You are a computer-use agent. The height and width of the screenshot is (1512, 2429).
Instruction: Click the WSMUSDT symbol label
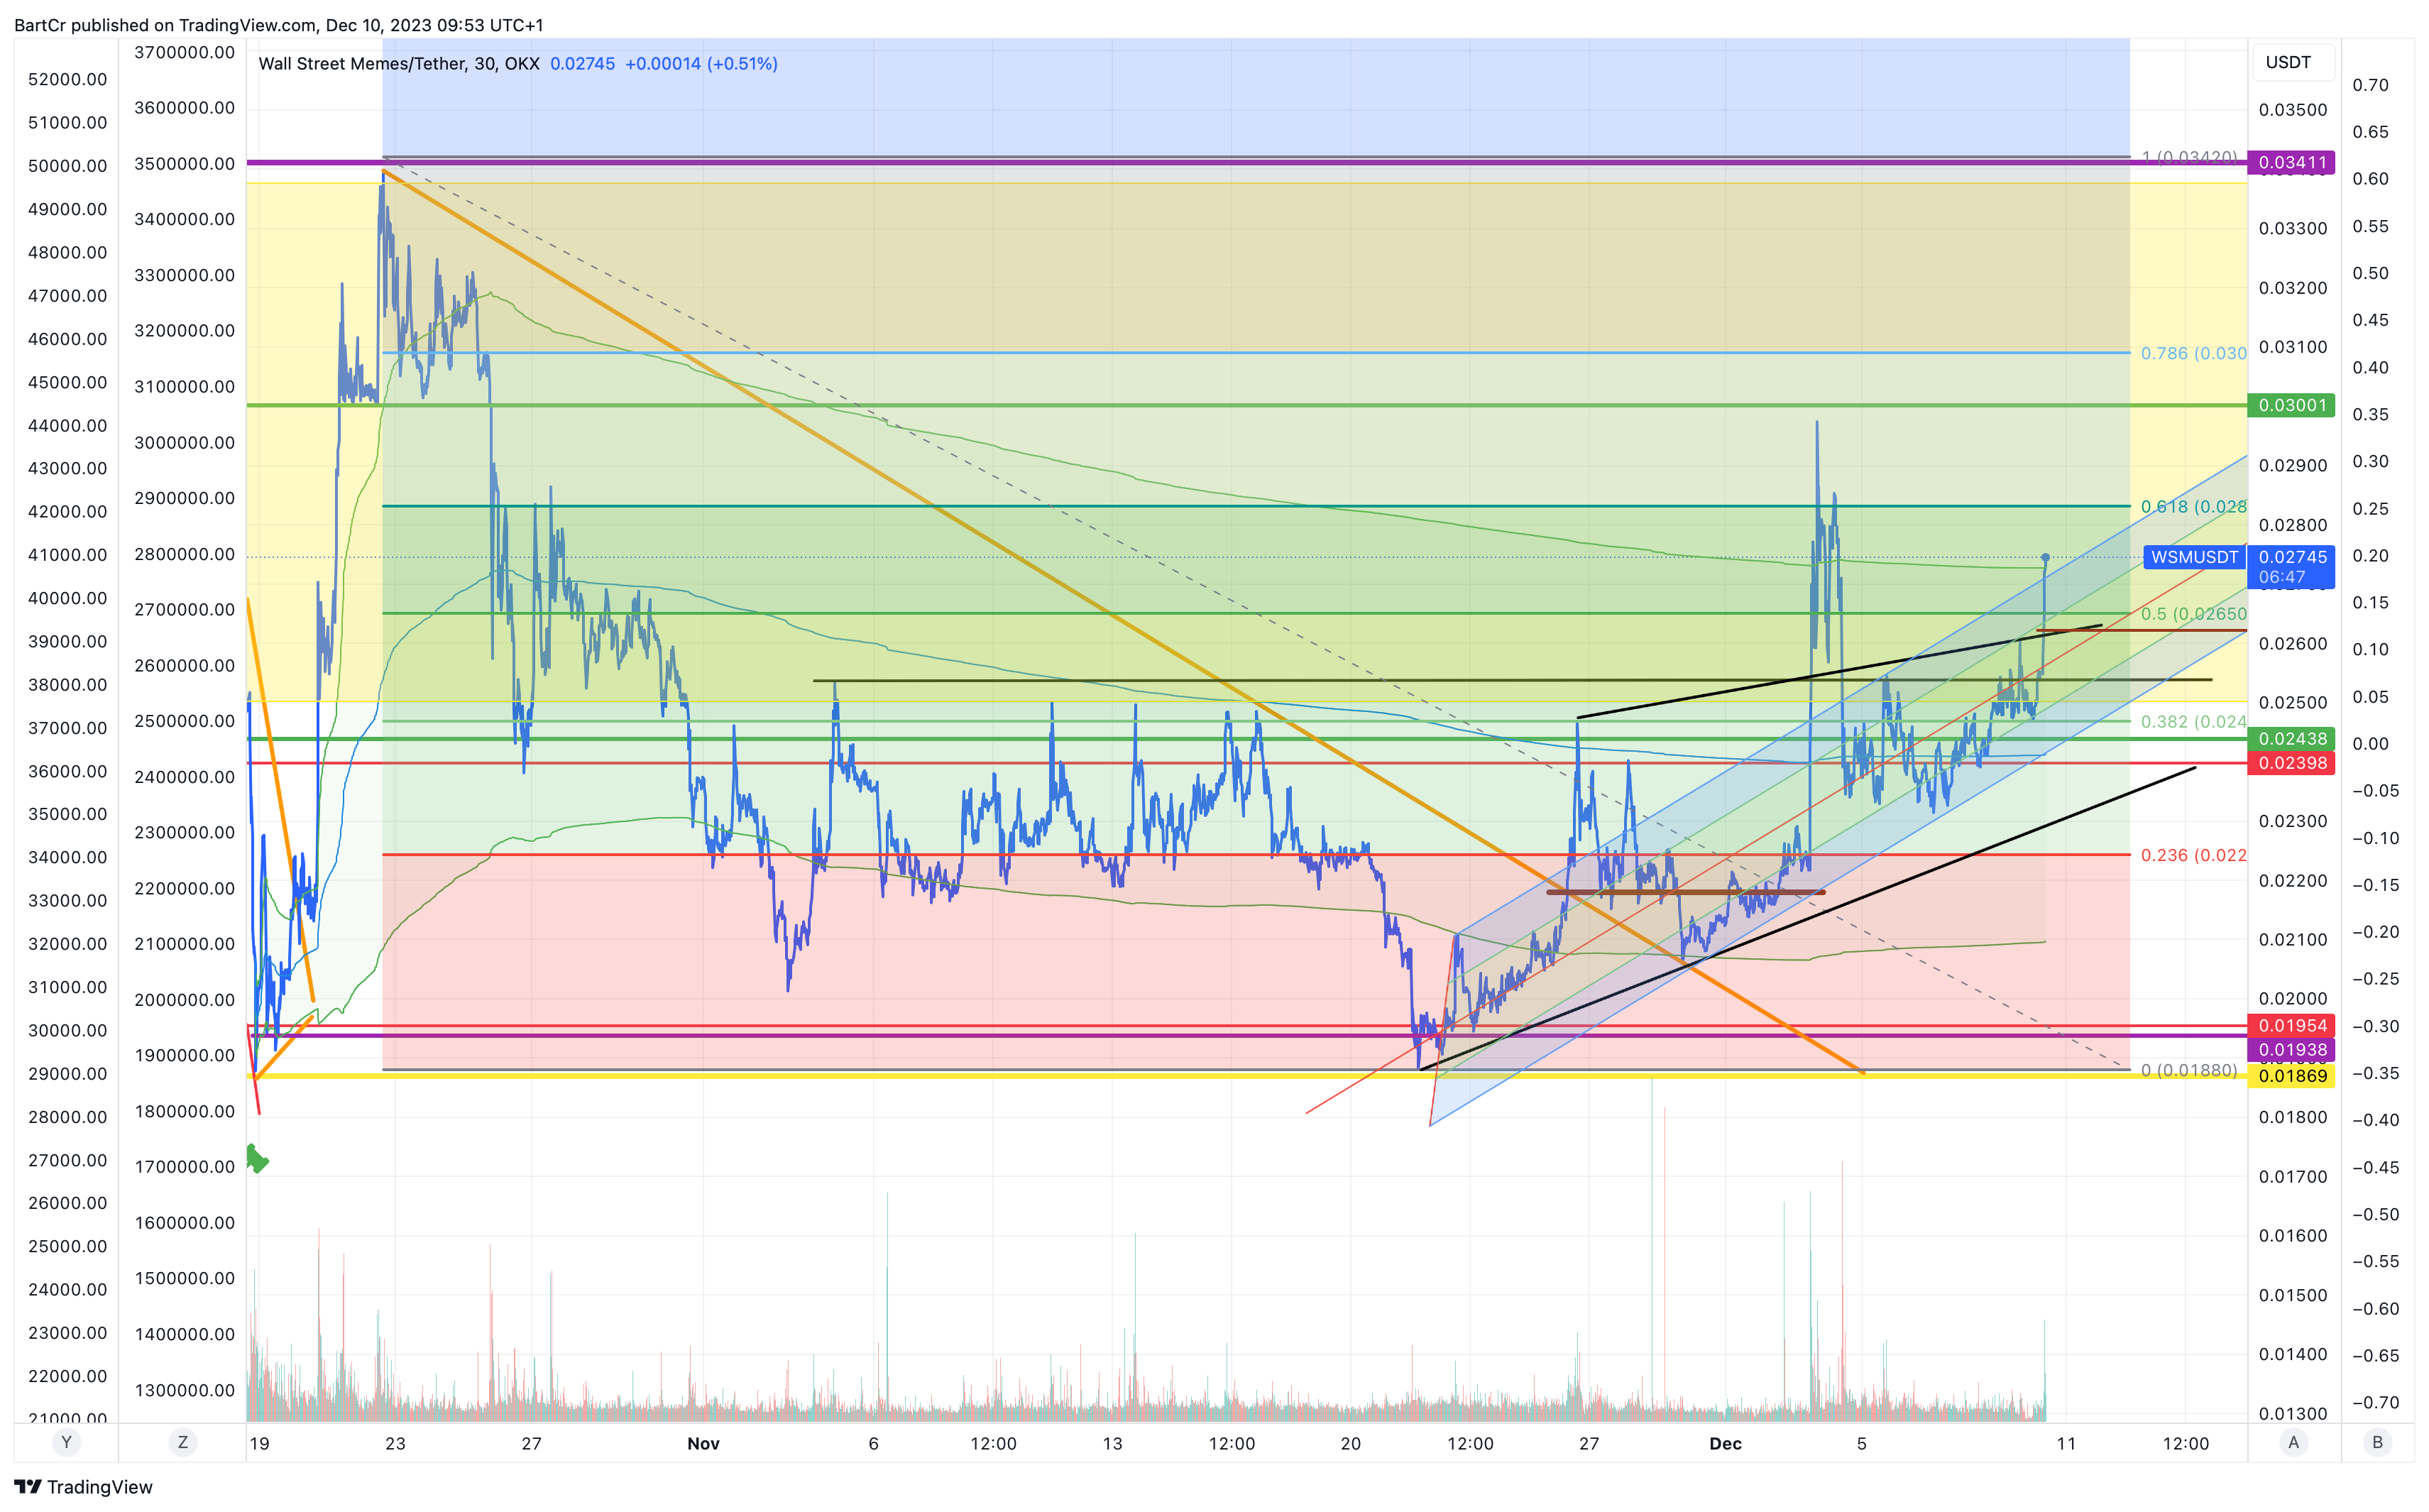(2195, 557)
